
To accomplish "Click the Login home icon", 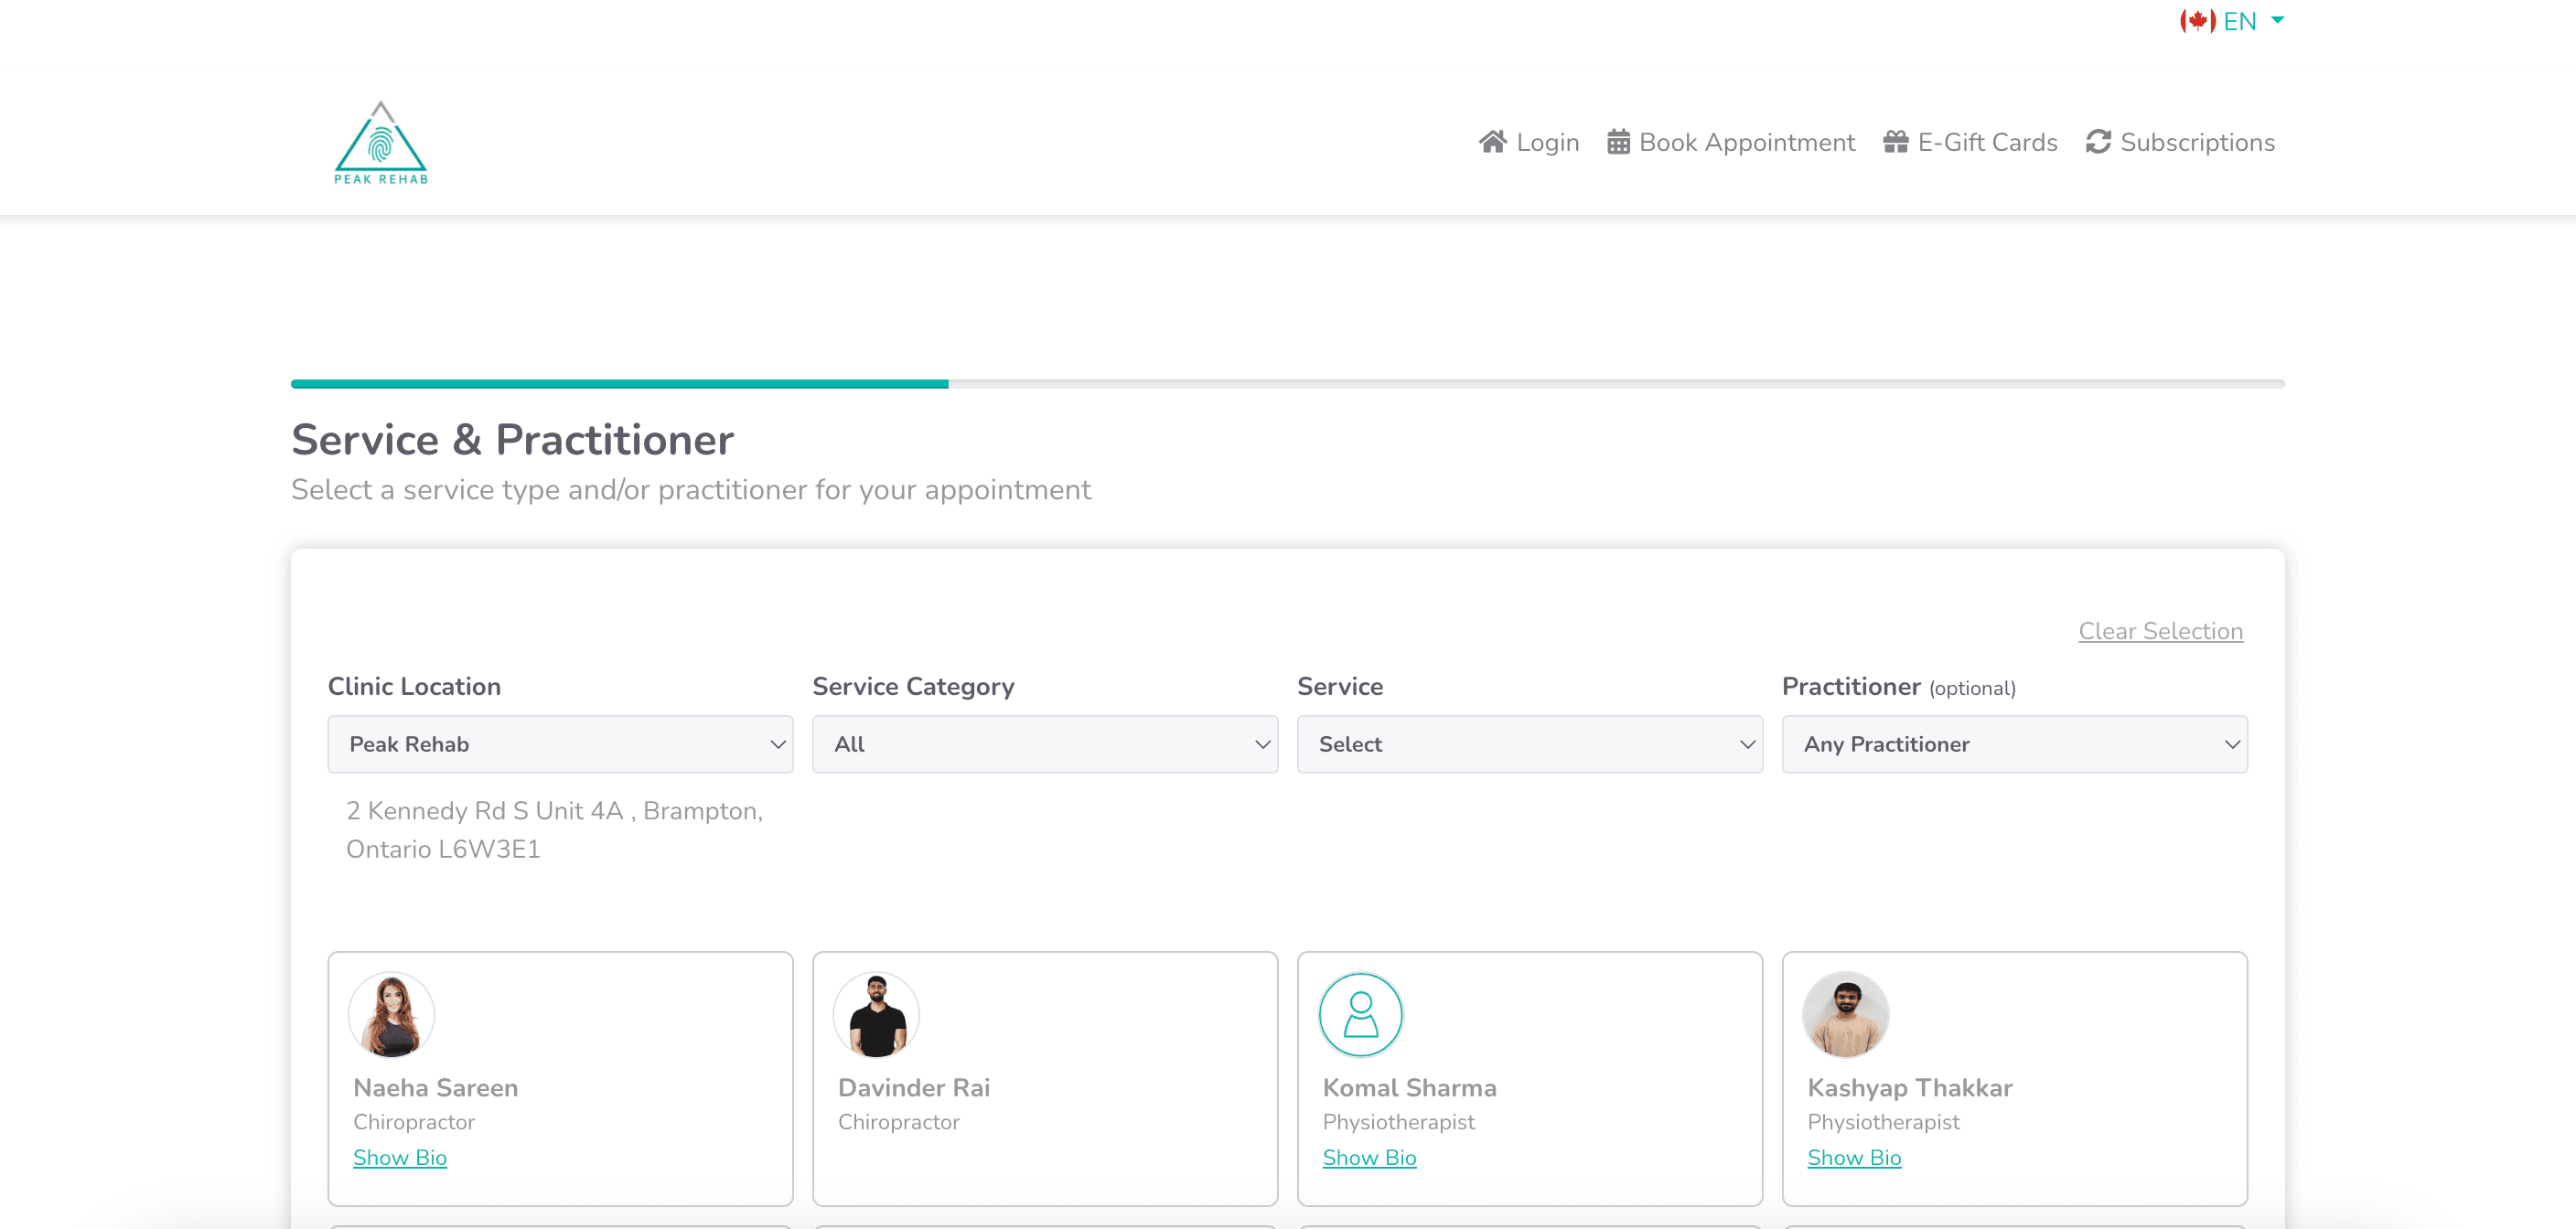I will pyautogui.click(x=1493, y=142).
